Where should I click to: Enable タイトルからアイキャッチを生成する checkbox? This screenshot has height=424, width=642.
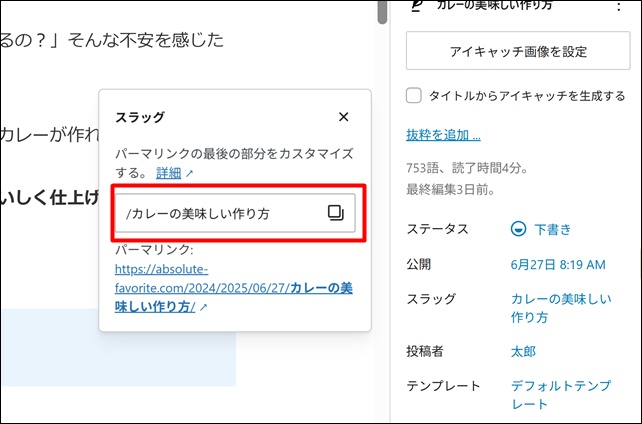[414, 96]
